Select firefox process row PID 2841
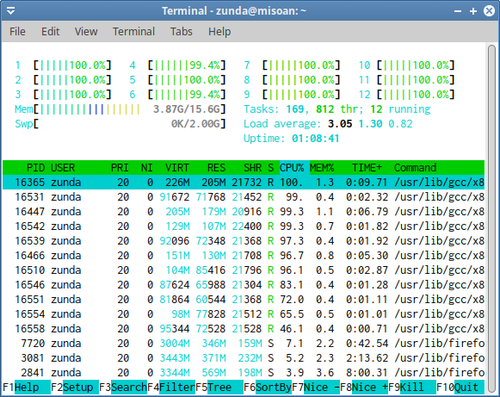The image size is (500, 397). [x=244, y=373]
